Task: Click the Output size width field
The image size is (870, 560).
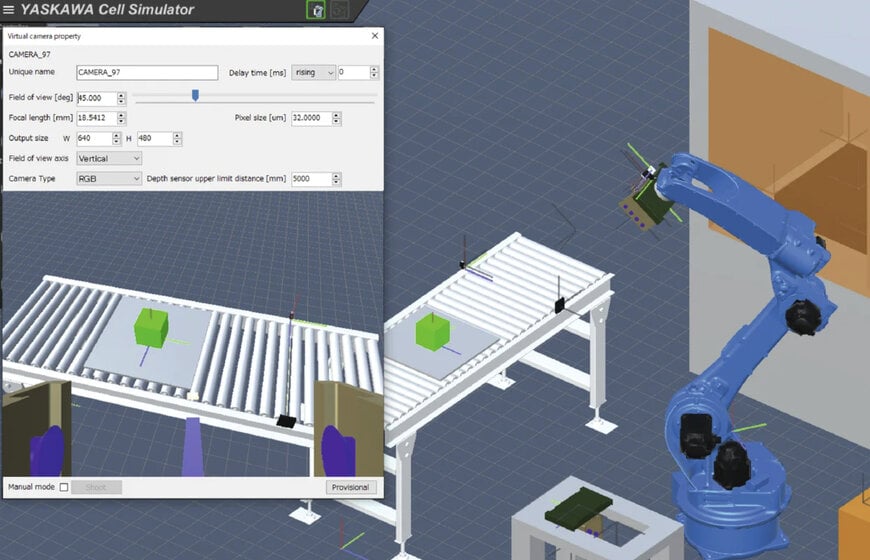Action: 94,138
